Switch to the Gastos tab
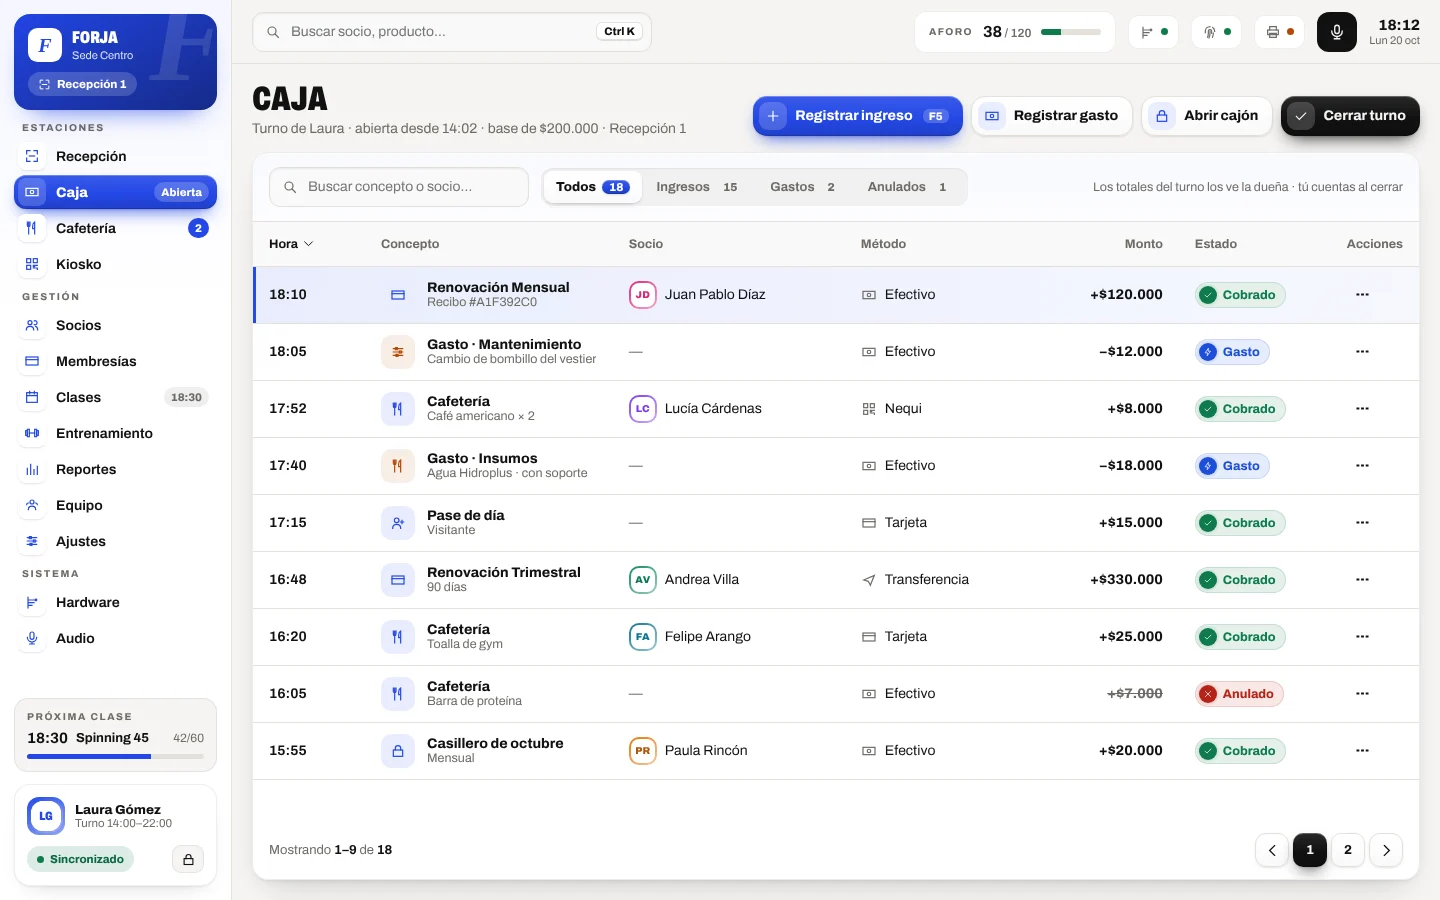The image size is (1440, 900). pyautogui.click(x=803, y=187)
